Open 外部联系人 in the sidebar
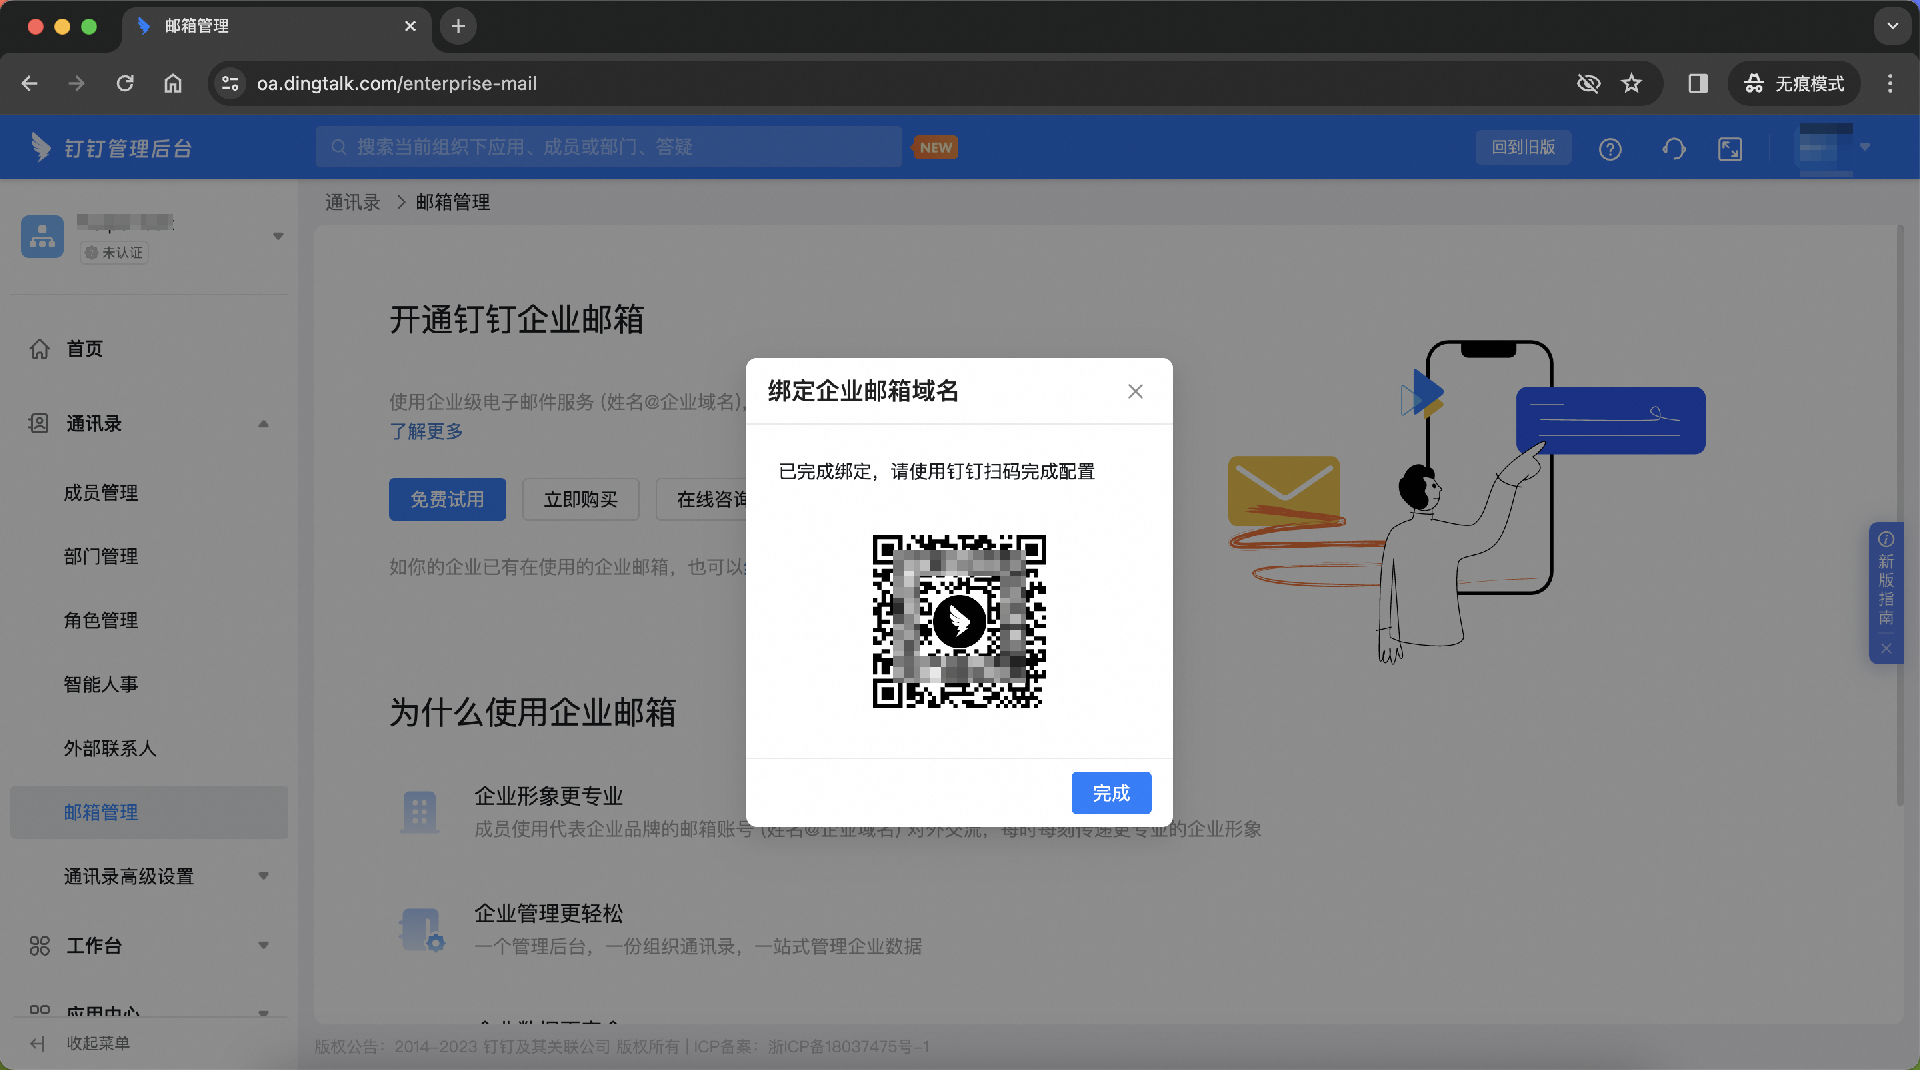This screenshot has height=1070, width=1920. click(x=110, y=748)
